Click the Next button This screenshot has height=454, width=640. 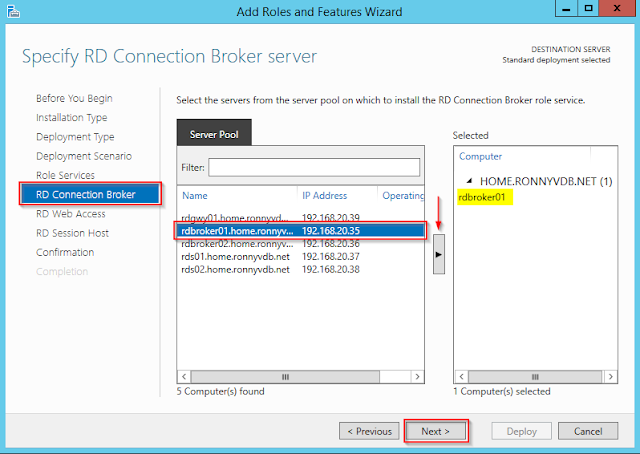(435, 431)
